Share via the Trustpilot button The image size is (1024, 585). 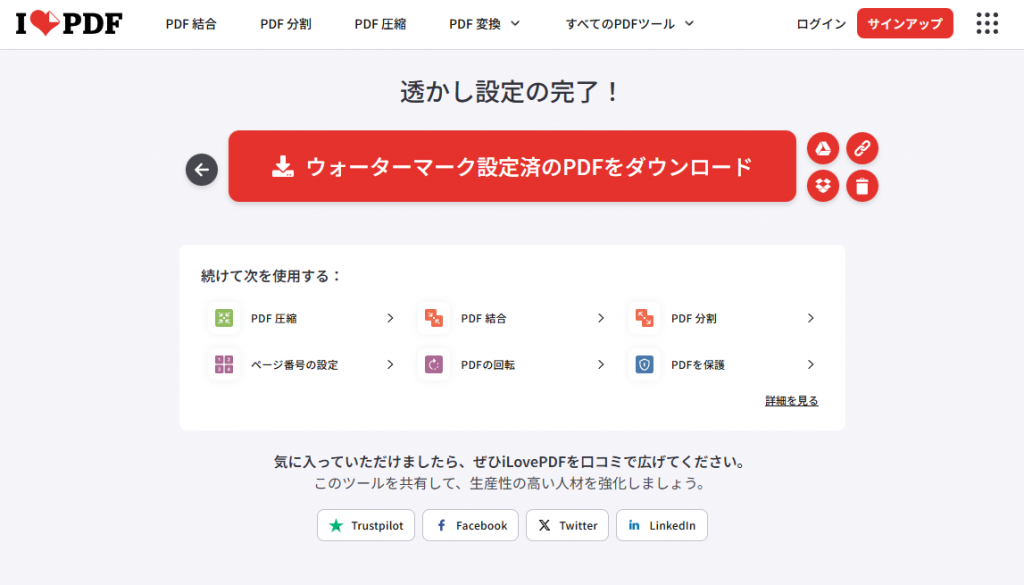[x=366, y=525]
